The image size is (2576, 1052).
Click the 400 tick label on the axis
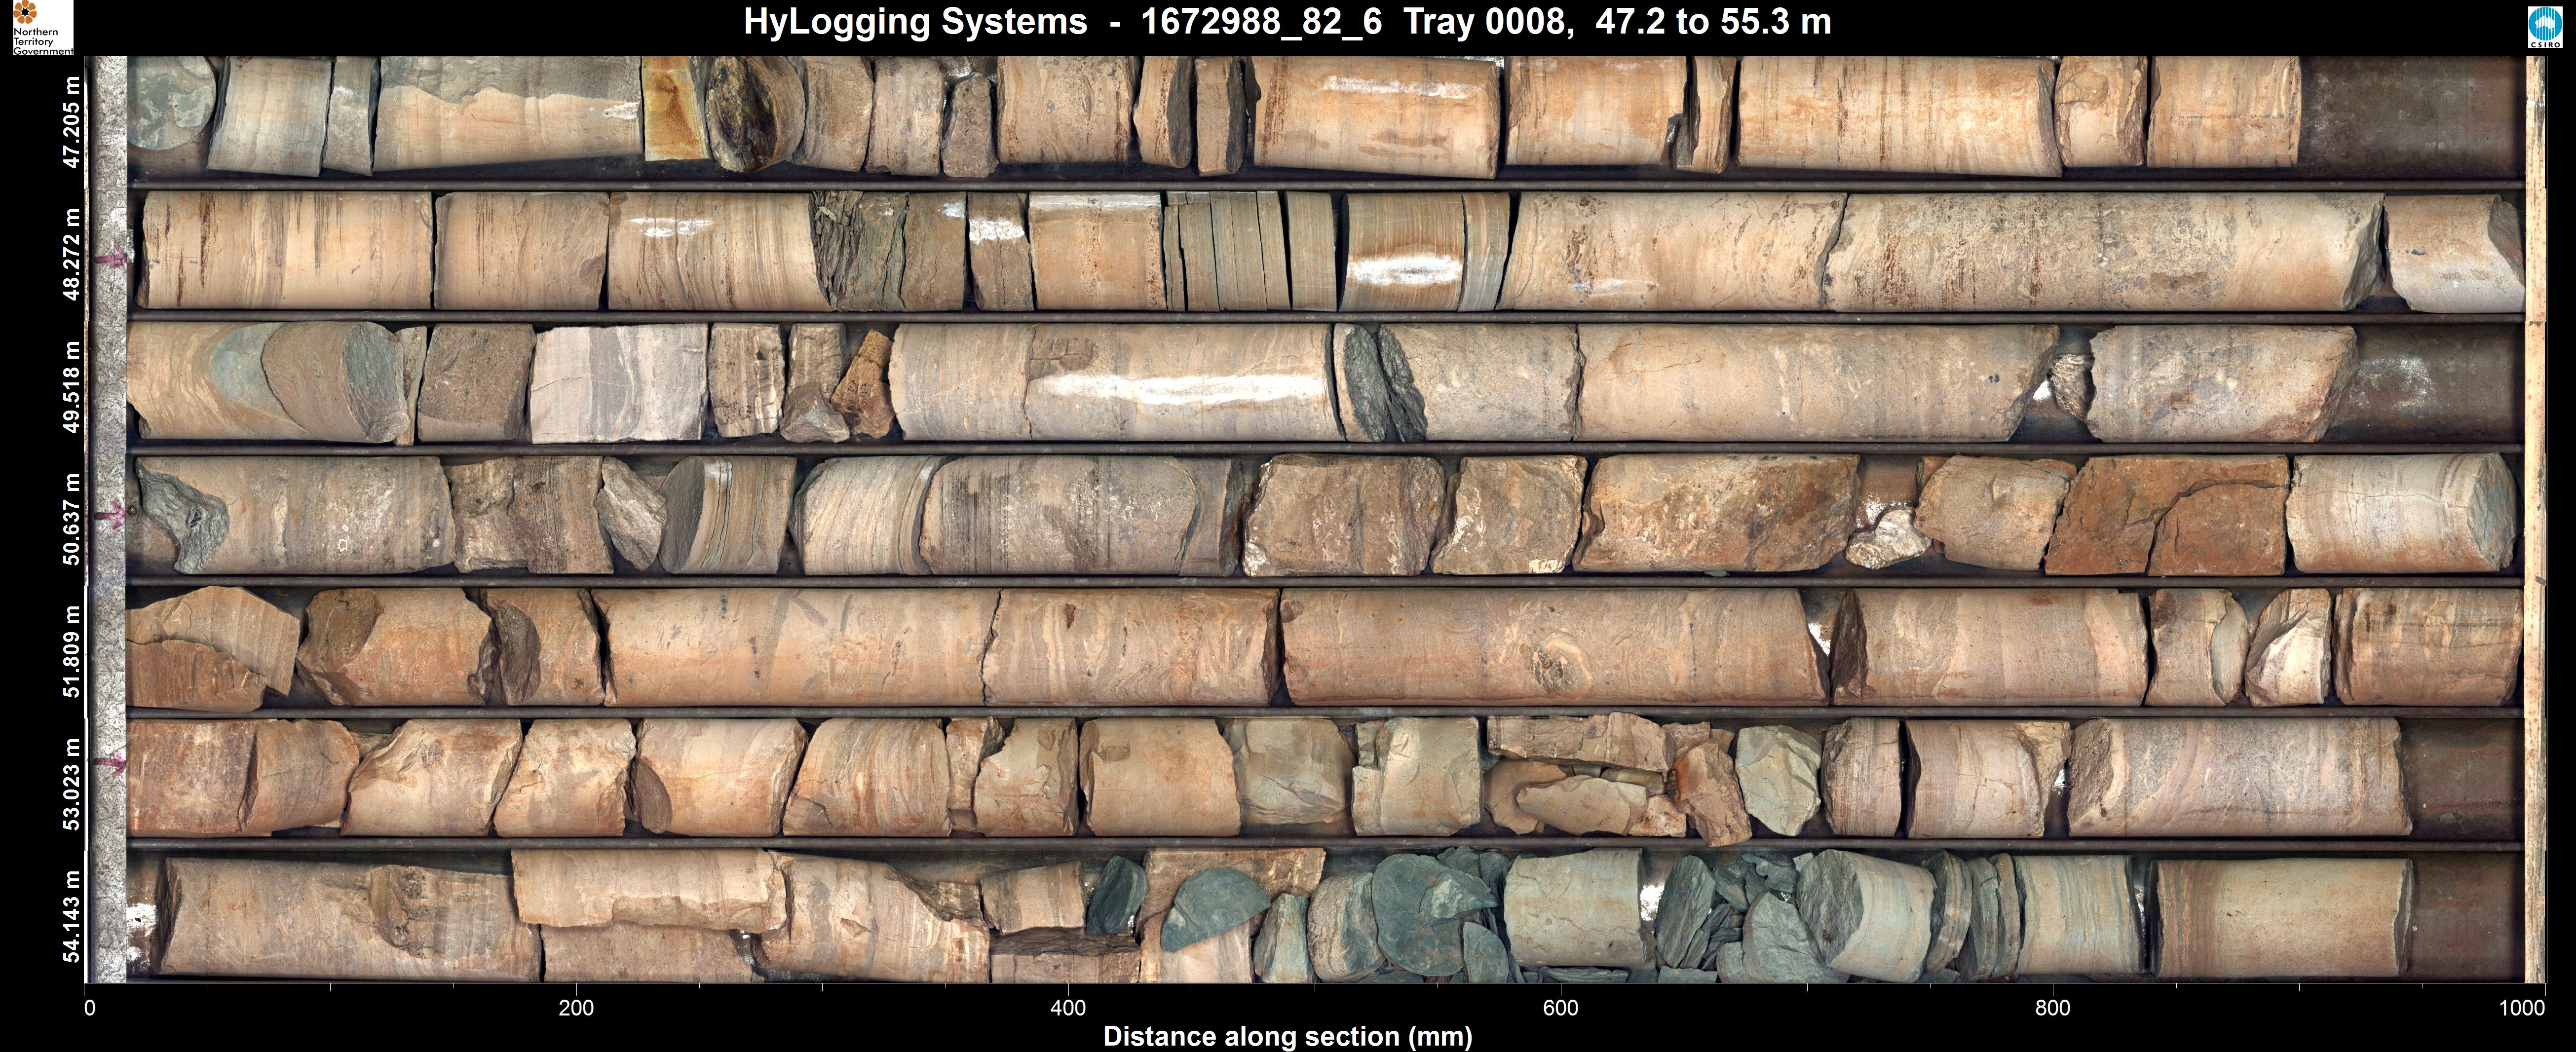point(1068,1008)
